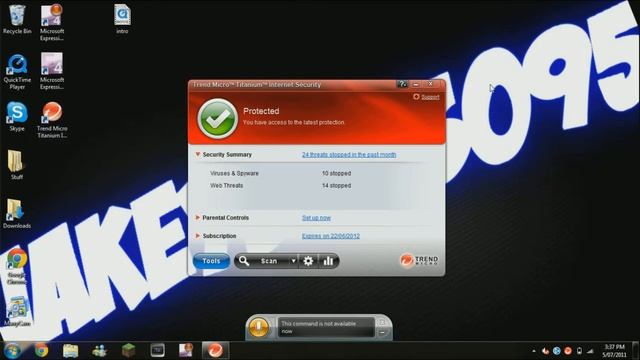640x360 pixels.
Task: Click the blue round tray icon
Action: [556, 351]
